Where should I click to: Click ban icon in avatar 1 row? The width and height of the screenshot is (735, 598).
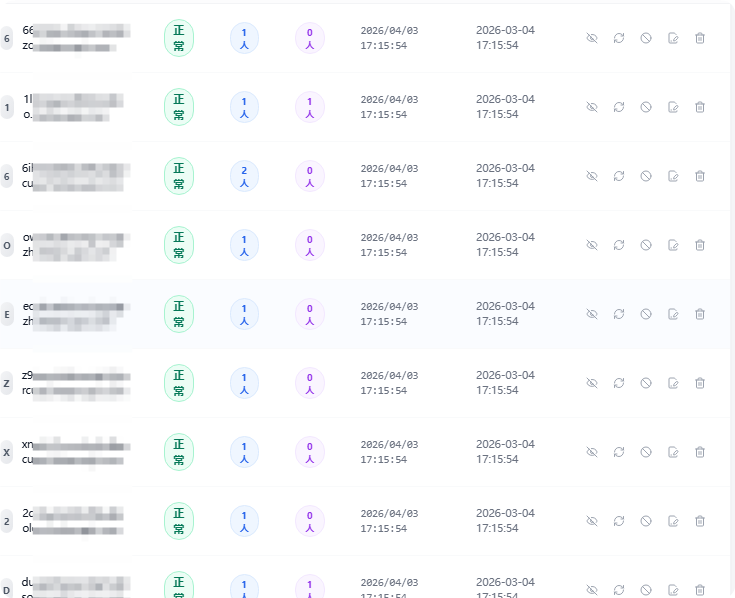646,107
